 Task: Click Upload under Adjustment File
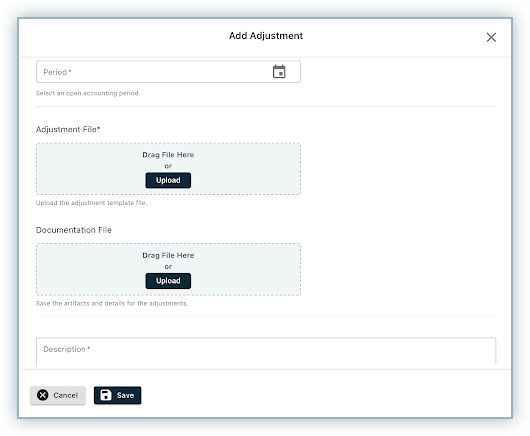tap(168, 180)
